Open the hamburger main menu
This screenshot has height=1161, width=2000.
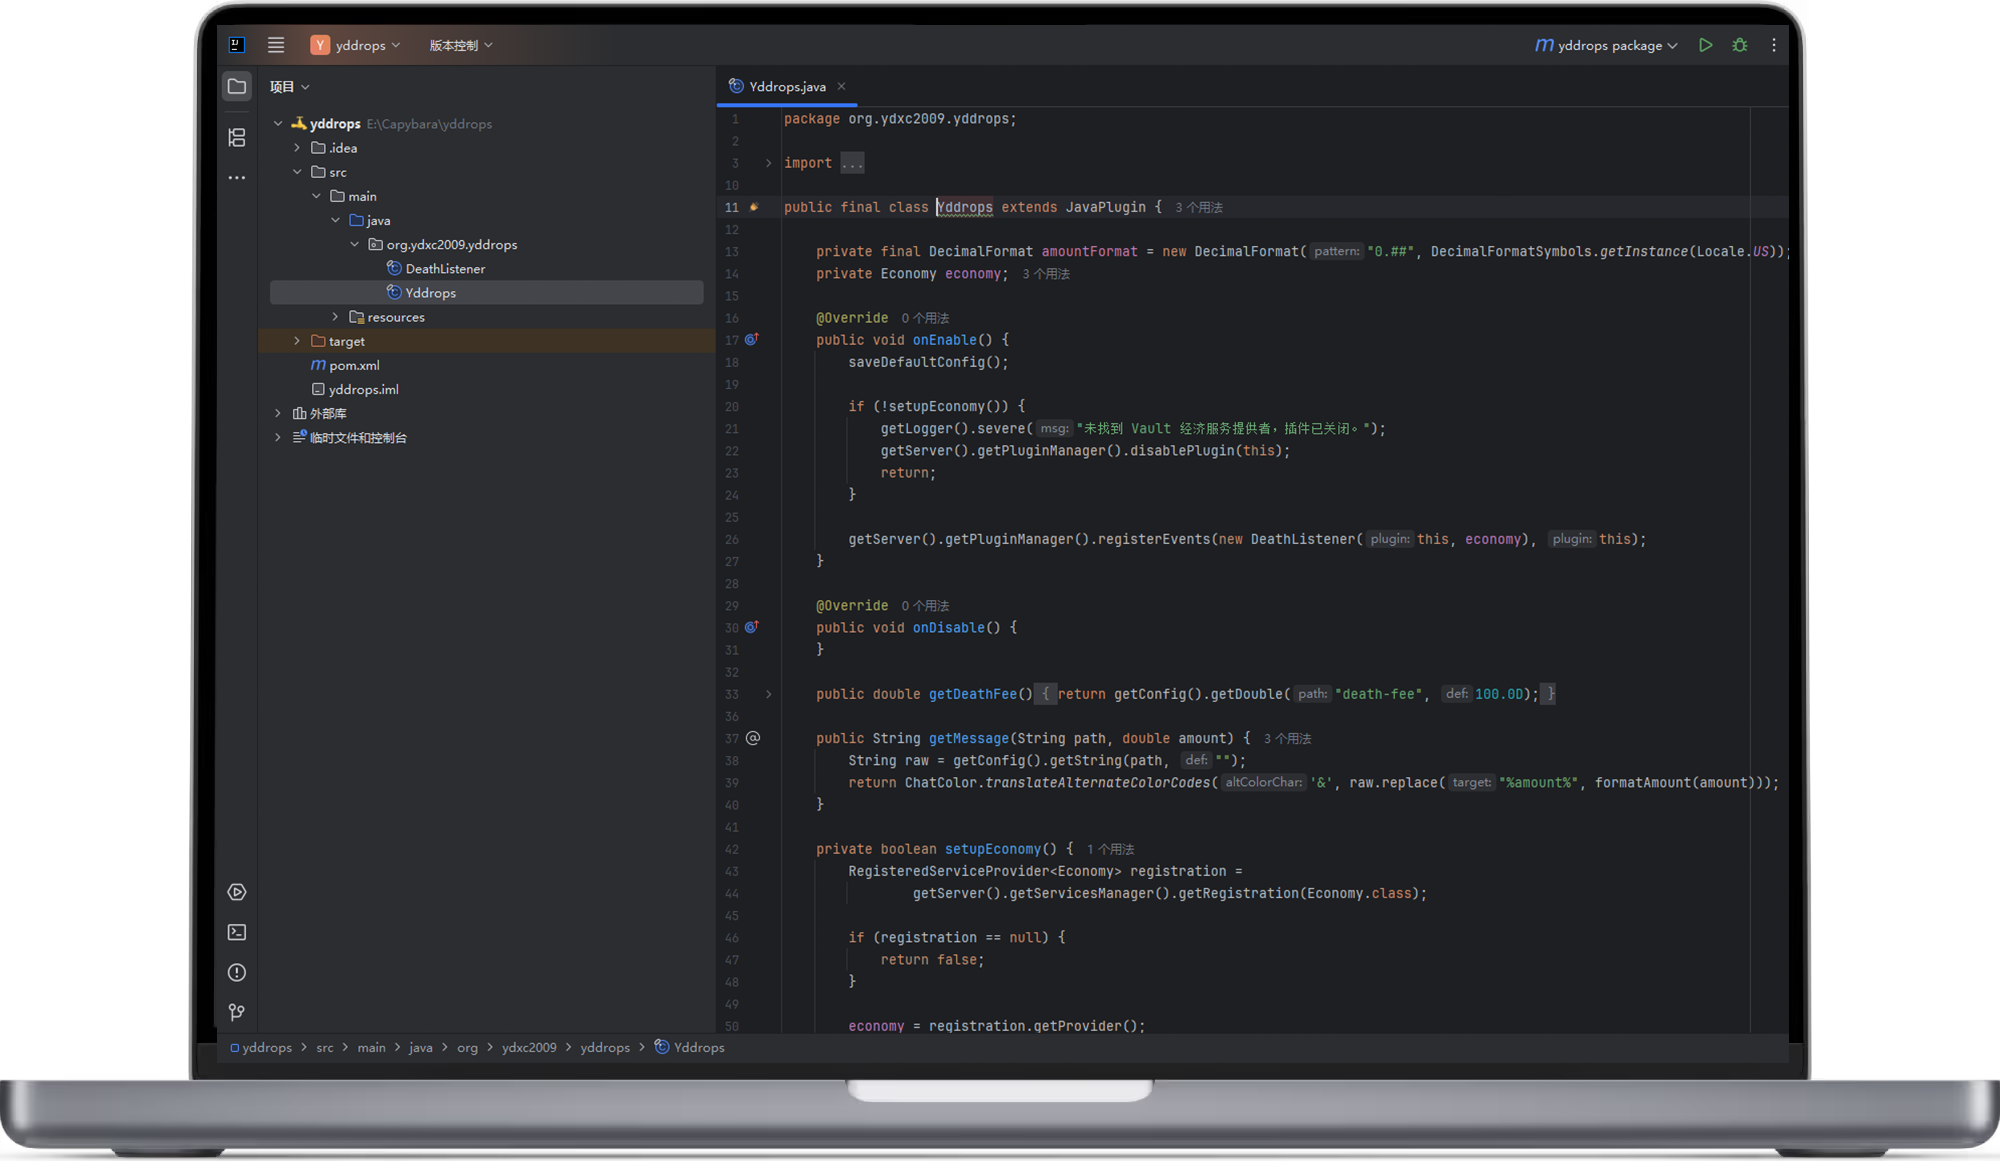[276, 45]
